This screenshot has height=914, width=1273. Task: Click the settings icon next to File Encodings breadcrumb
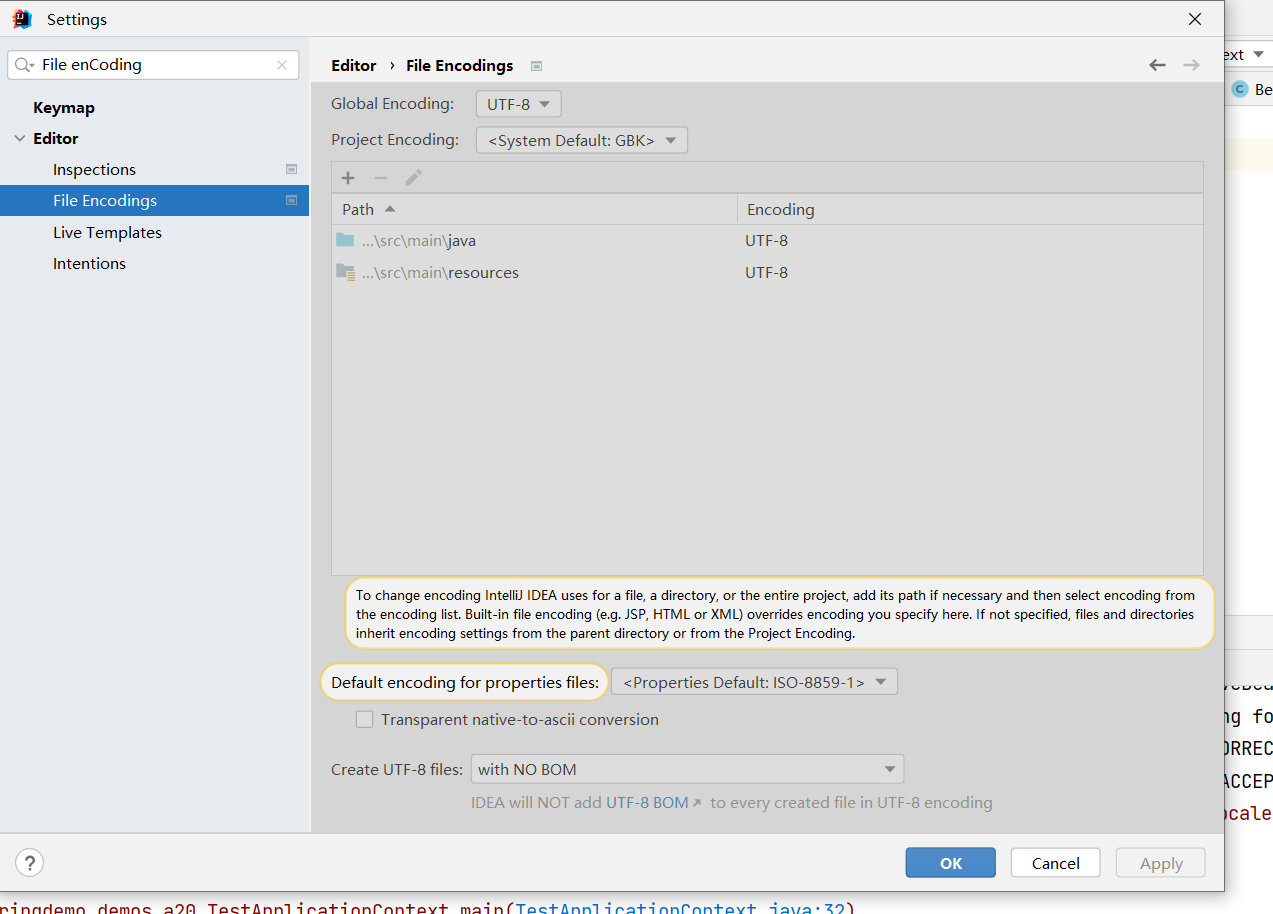pos(536,64)
